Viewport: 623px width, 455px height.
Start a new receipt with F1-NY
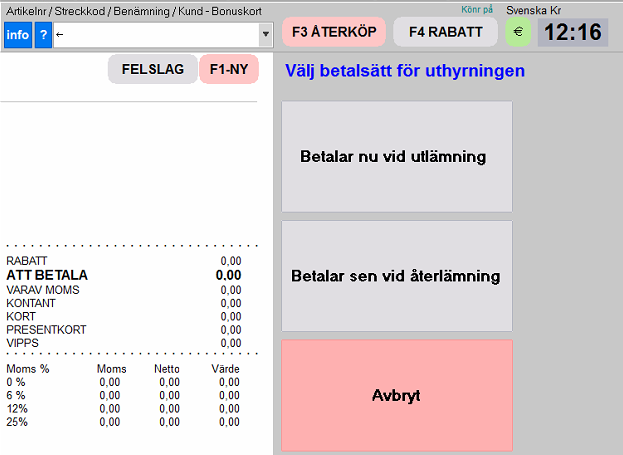[229, 70]
